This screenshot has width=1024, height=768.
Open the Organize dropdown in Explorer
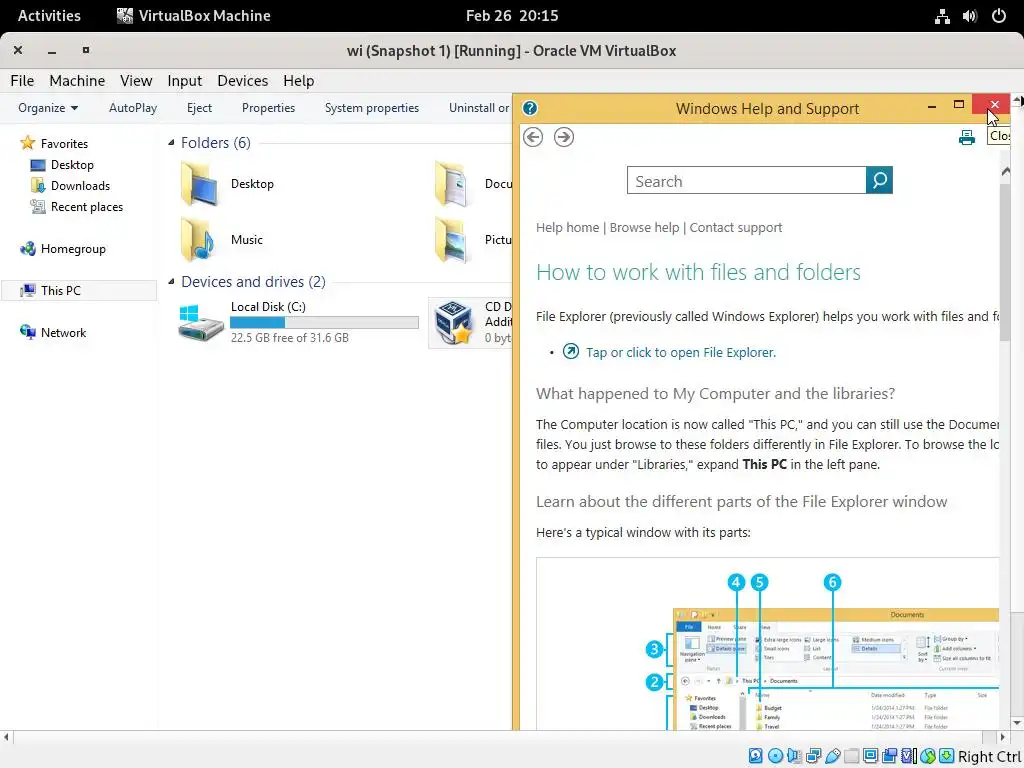tap(48, 108)
